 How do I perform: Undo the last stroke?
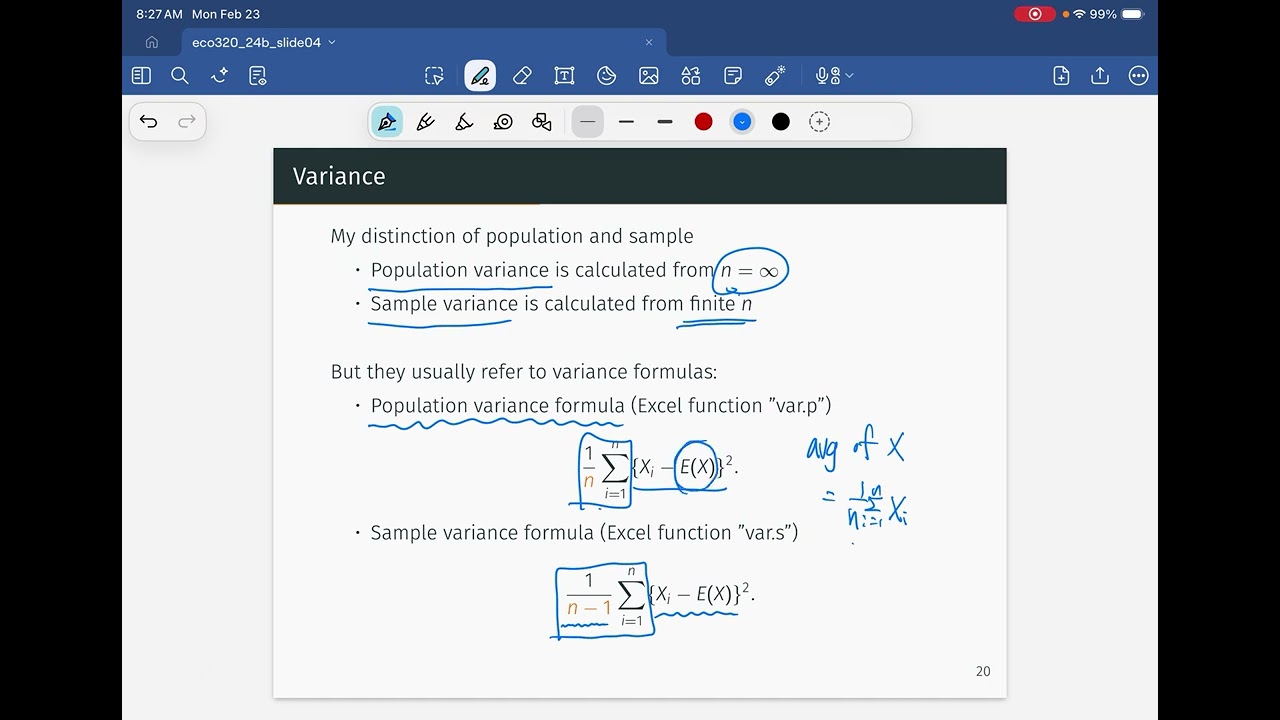[149, 121]
